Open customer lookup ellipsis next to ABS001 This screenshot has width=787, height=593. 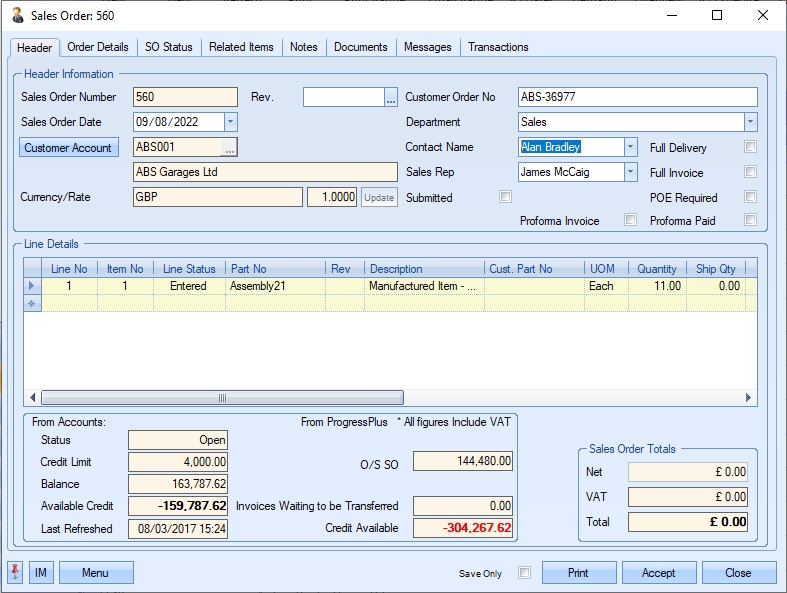pos(229,147)
